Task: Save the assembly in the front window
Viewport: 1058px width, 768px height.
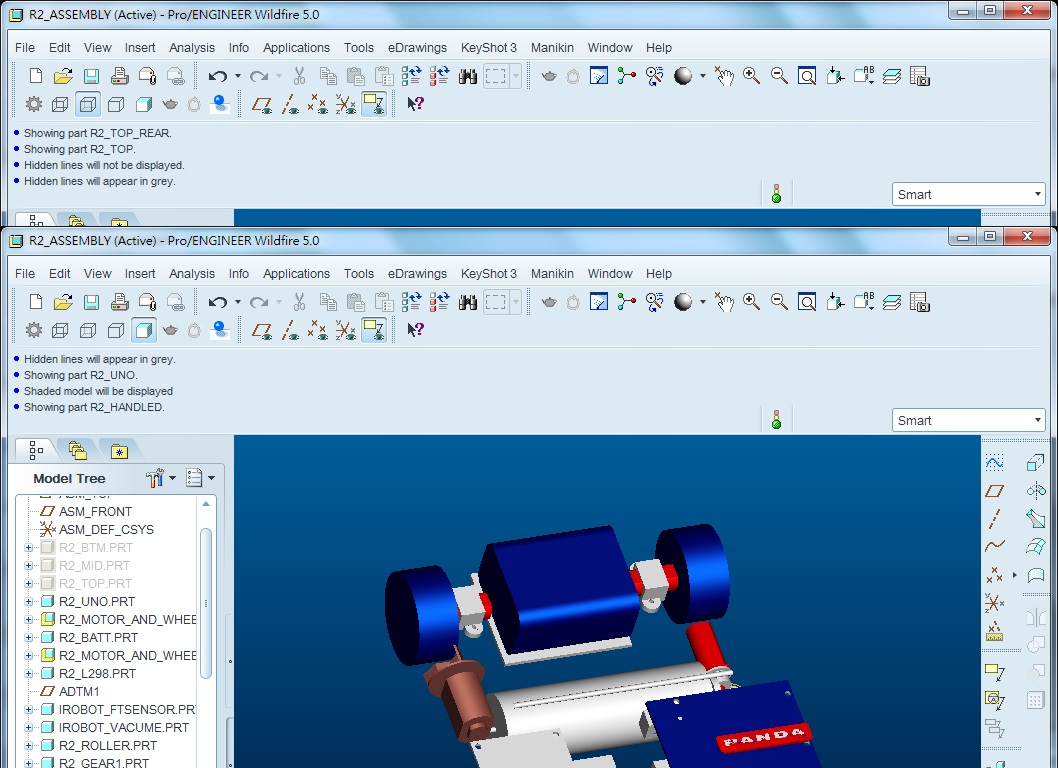Action: (x=91, y=302)
